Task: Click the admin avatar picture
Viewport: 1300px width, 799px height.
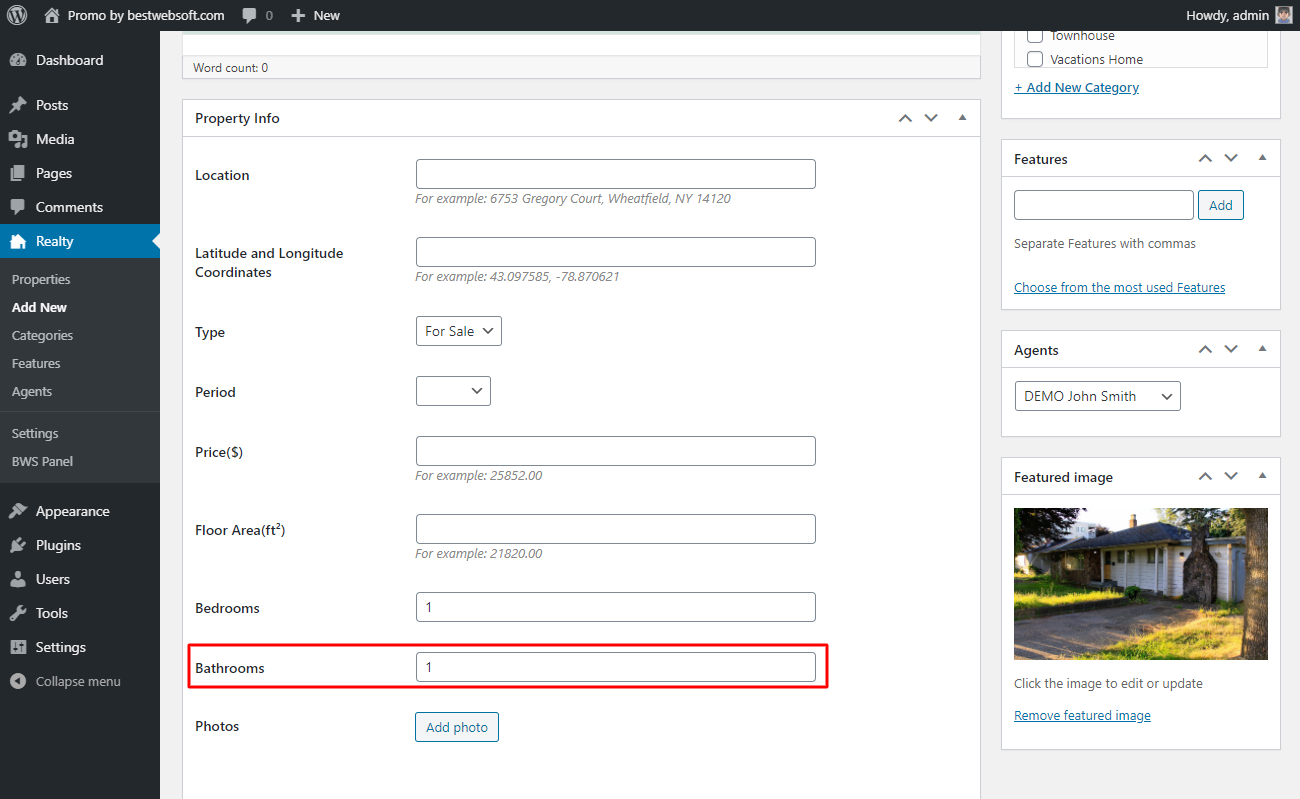Action: coord(1284,15)
